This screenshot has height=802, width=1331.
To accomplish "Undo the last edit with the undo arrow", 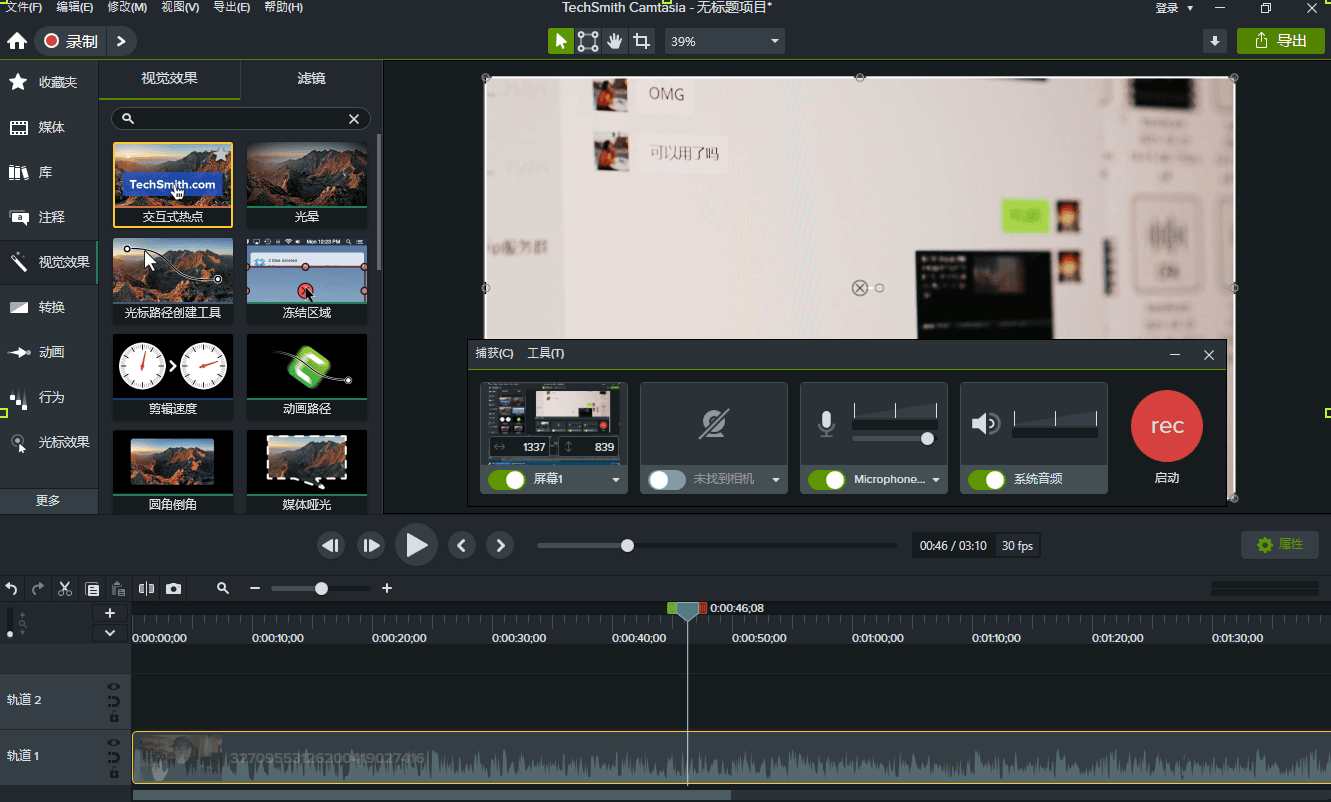I will point(11,588).
